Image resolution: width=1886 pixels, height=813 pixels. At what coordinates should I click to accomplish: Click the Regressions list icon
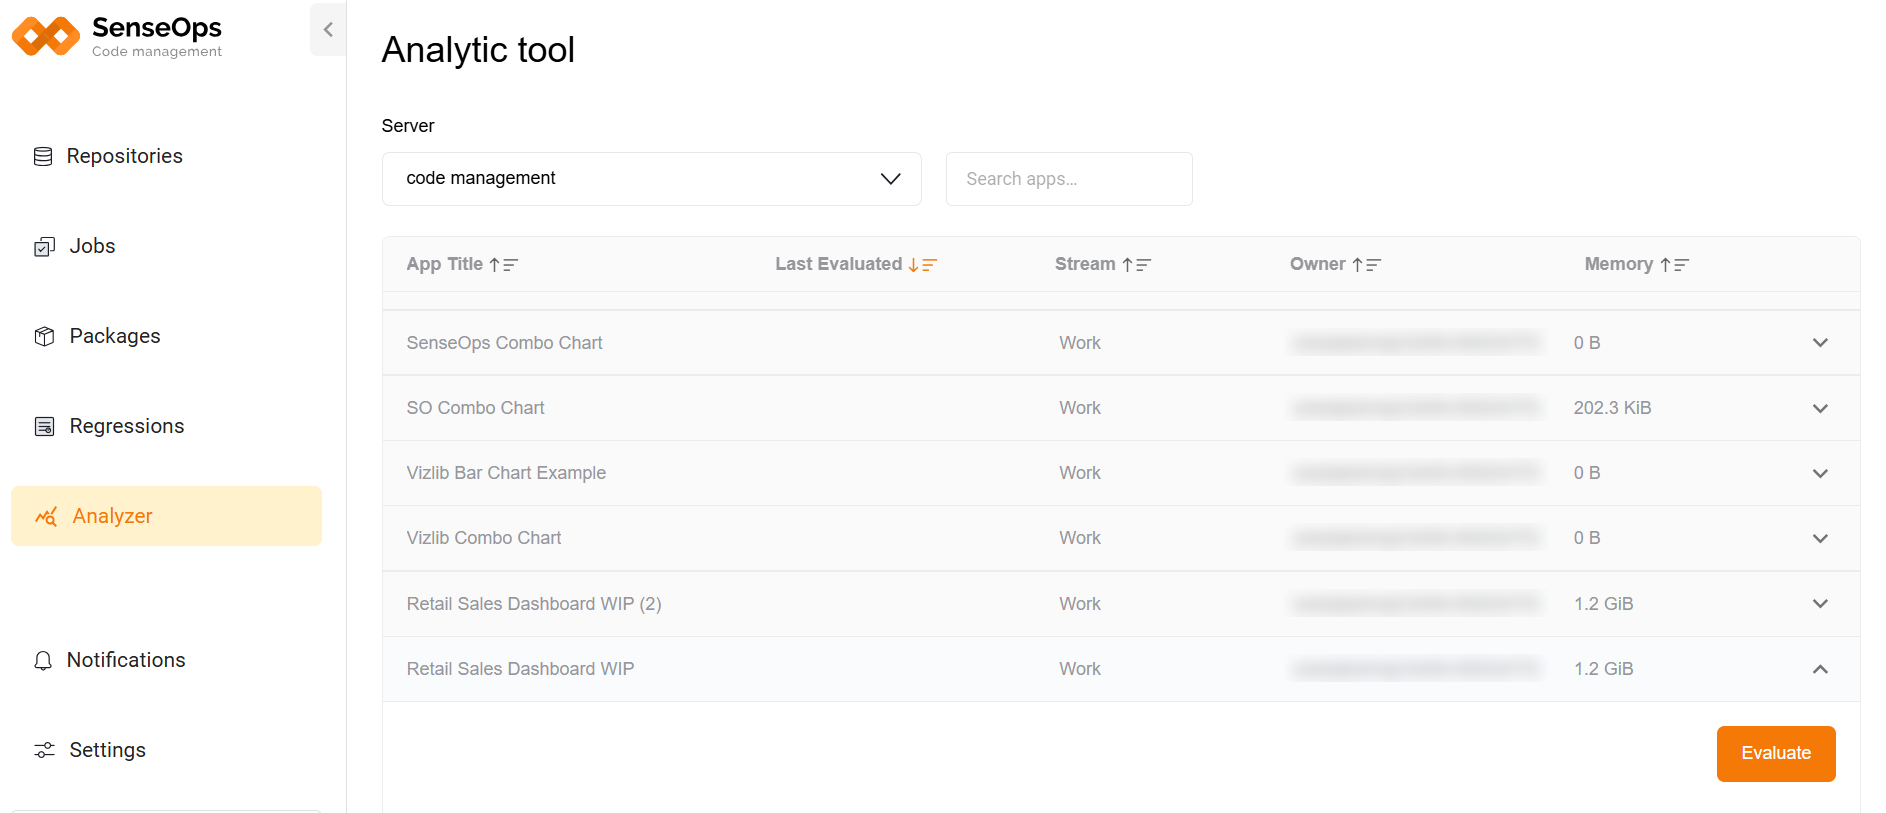coord(44,427)
